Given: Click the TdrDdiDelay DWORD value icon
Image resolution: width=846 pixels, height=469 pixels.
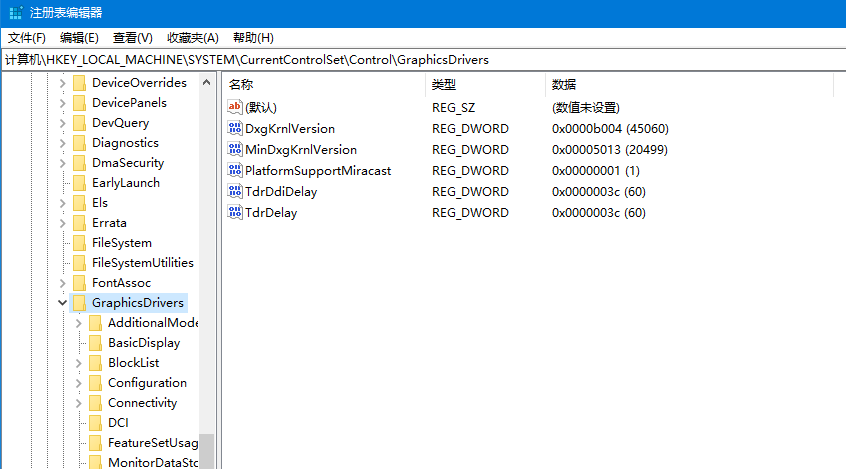Looking at the screenshot, I should click(235, 192).
